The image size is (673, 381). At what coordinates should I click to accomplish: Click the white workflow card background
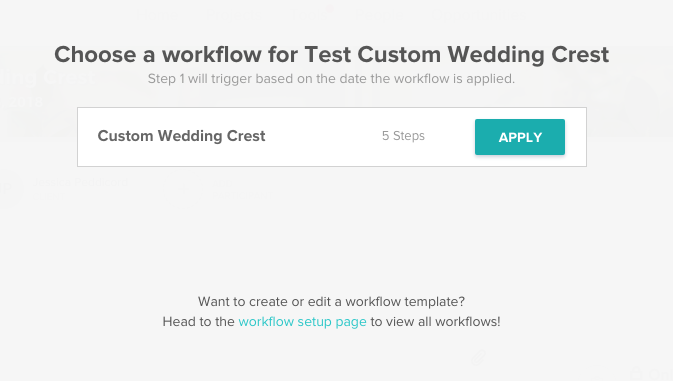(x=332, y=137)
